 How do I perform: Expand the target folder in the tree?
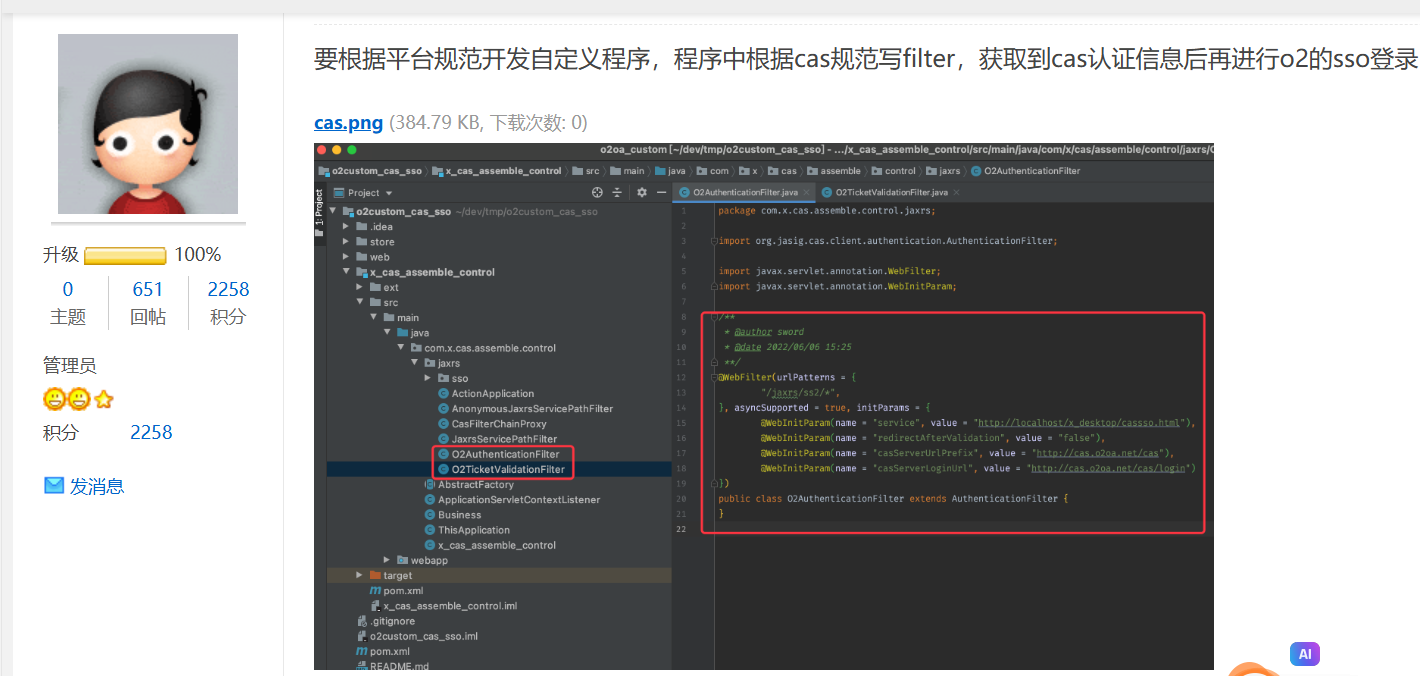[359, 575]
